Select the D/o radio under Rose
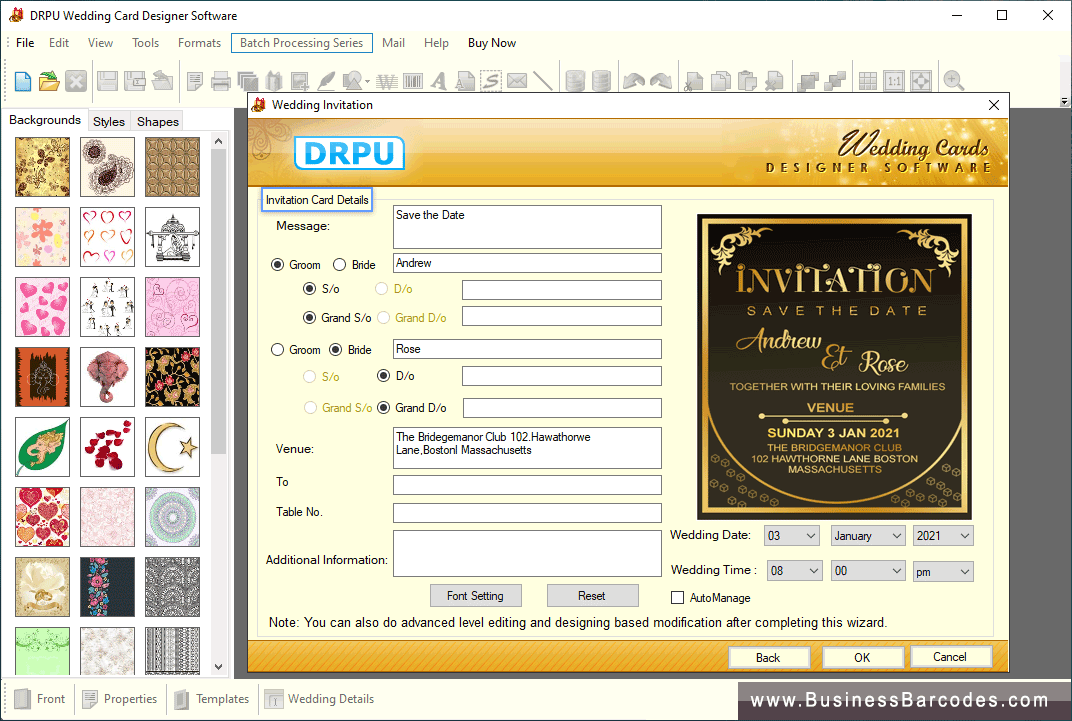The height and width of the screenshot is (721, 1072). (384, 376)
